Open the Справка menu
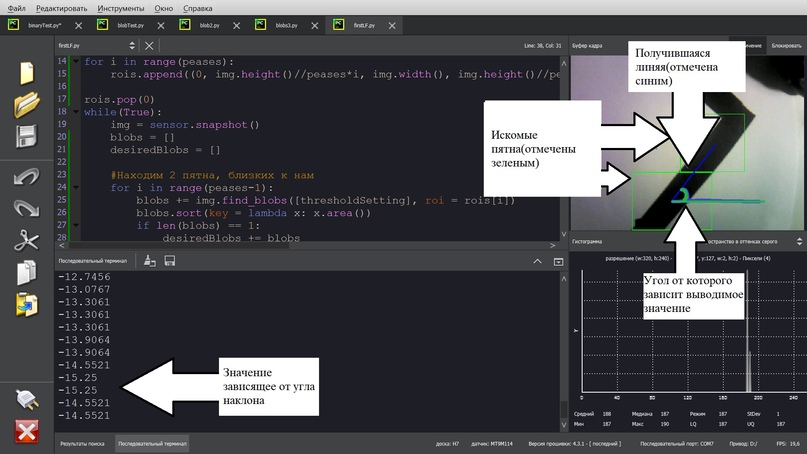This screenshot has width=807, height=454. point(198,8)
